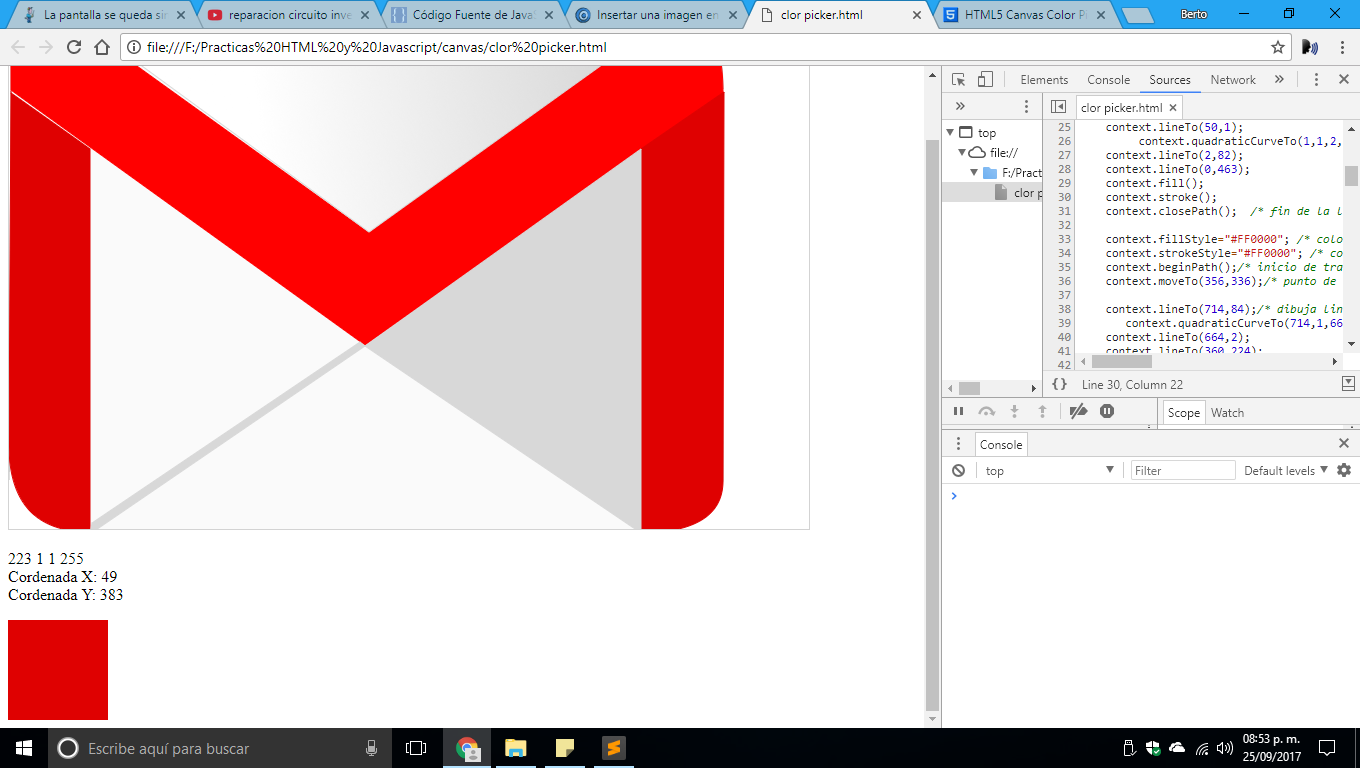Open Sublime Text from the taskbar
This screenshot has height=768, width=1360.
coord(613,748)
